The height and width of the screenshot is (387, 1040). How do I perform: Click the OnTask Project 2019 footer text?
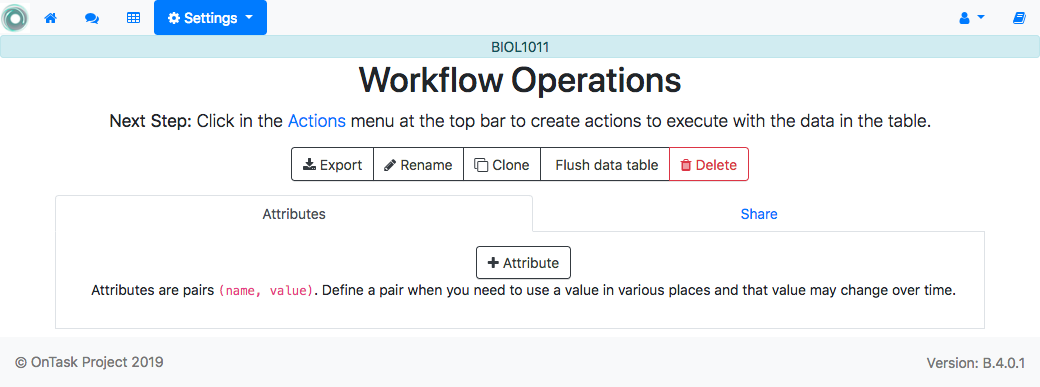[x=90, y=362]
